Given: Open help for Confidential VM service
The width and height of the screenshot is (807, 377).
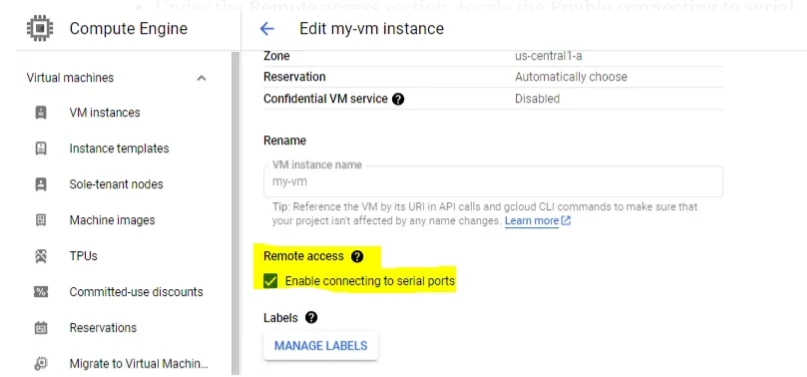Looking at the screenshot, I should tap(398, 99).
